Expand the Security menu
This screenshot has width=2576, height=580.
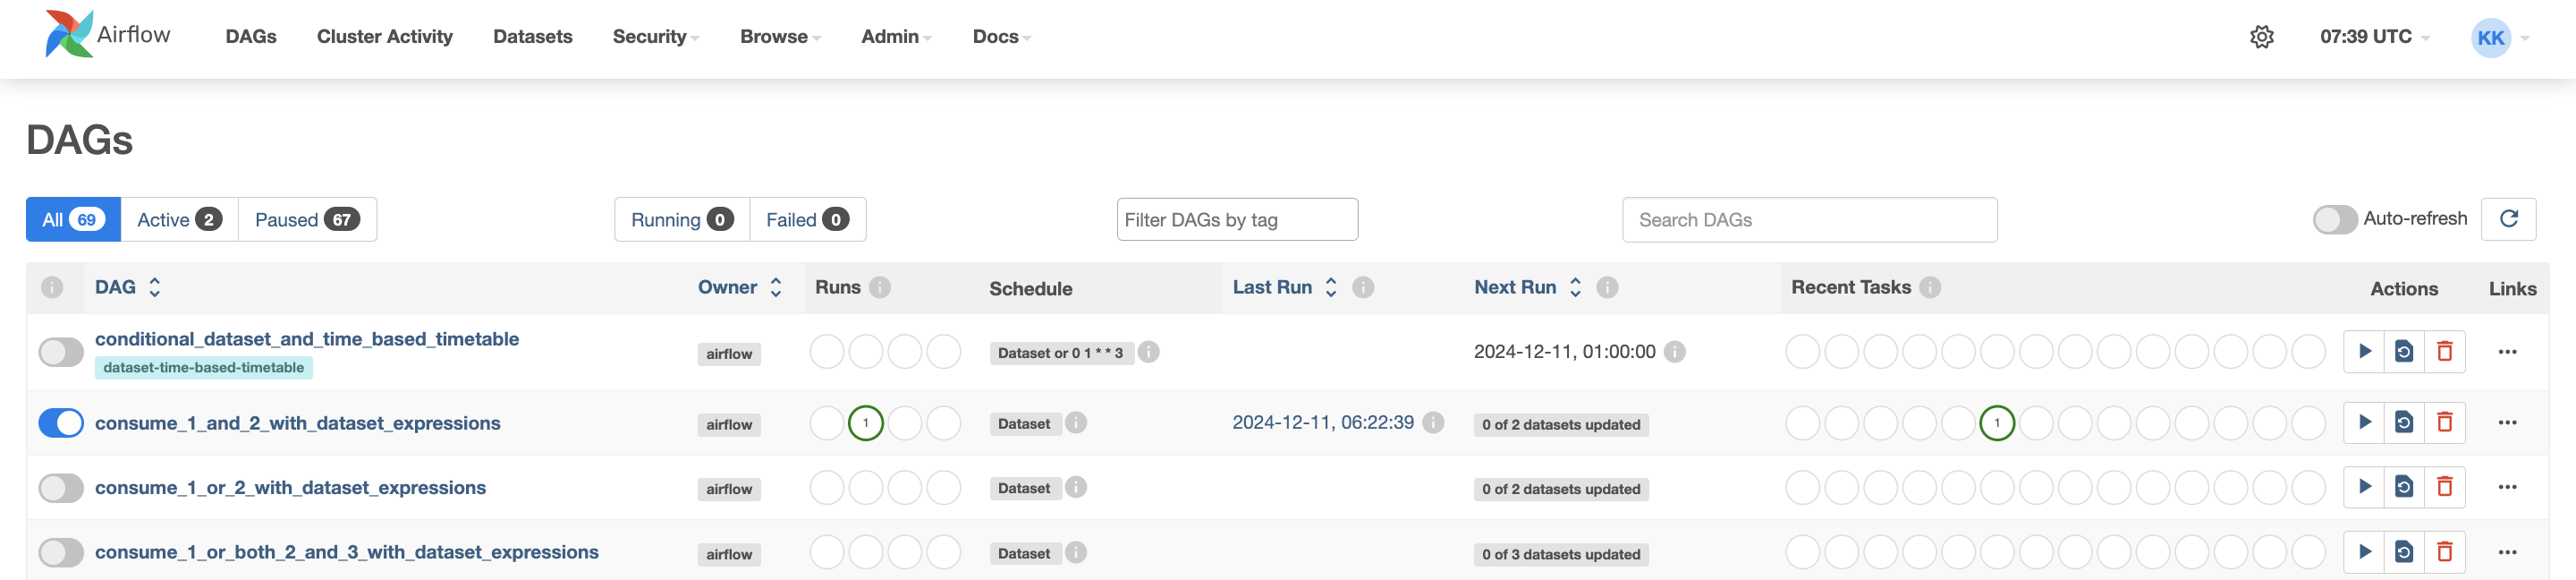[655, 37]
